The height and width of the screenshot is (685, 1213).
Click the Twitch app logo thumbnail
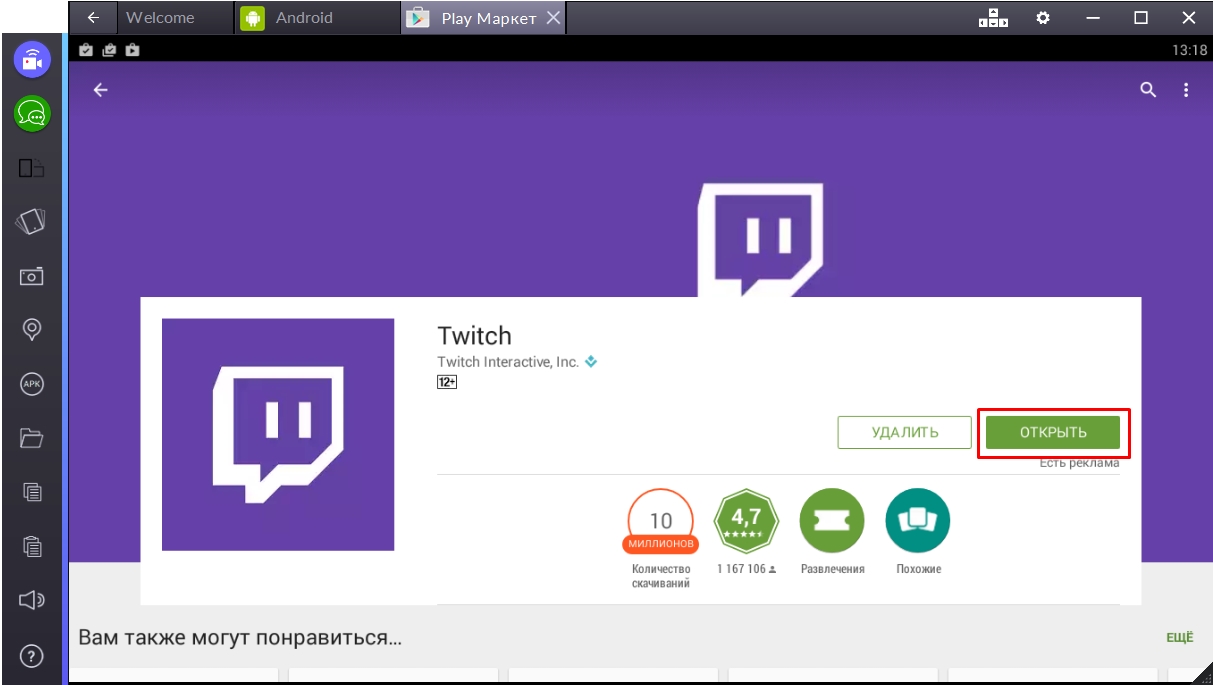click(x=278, y=434)
